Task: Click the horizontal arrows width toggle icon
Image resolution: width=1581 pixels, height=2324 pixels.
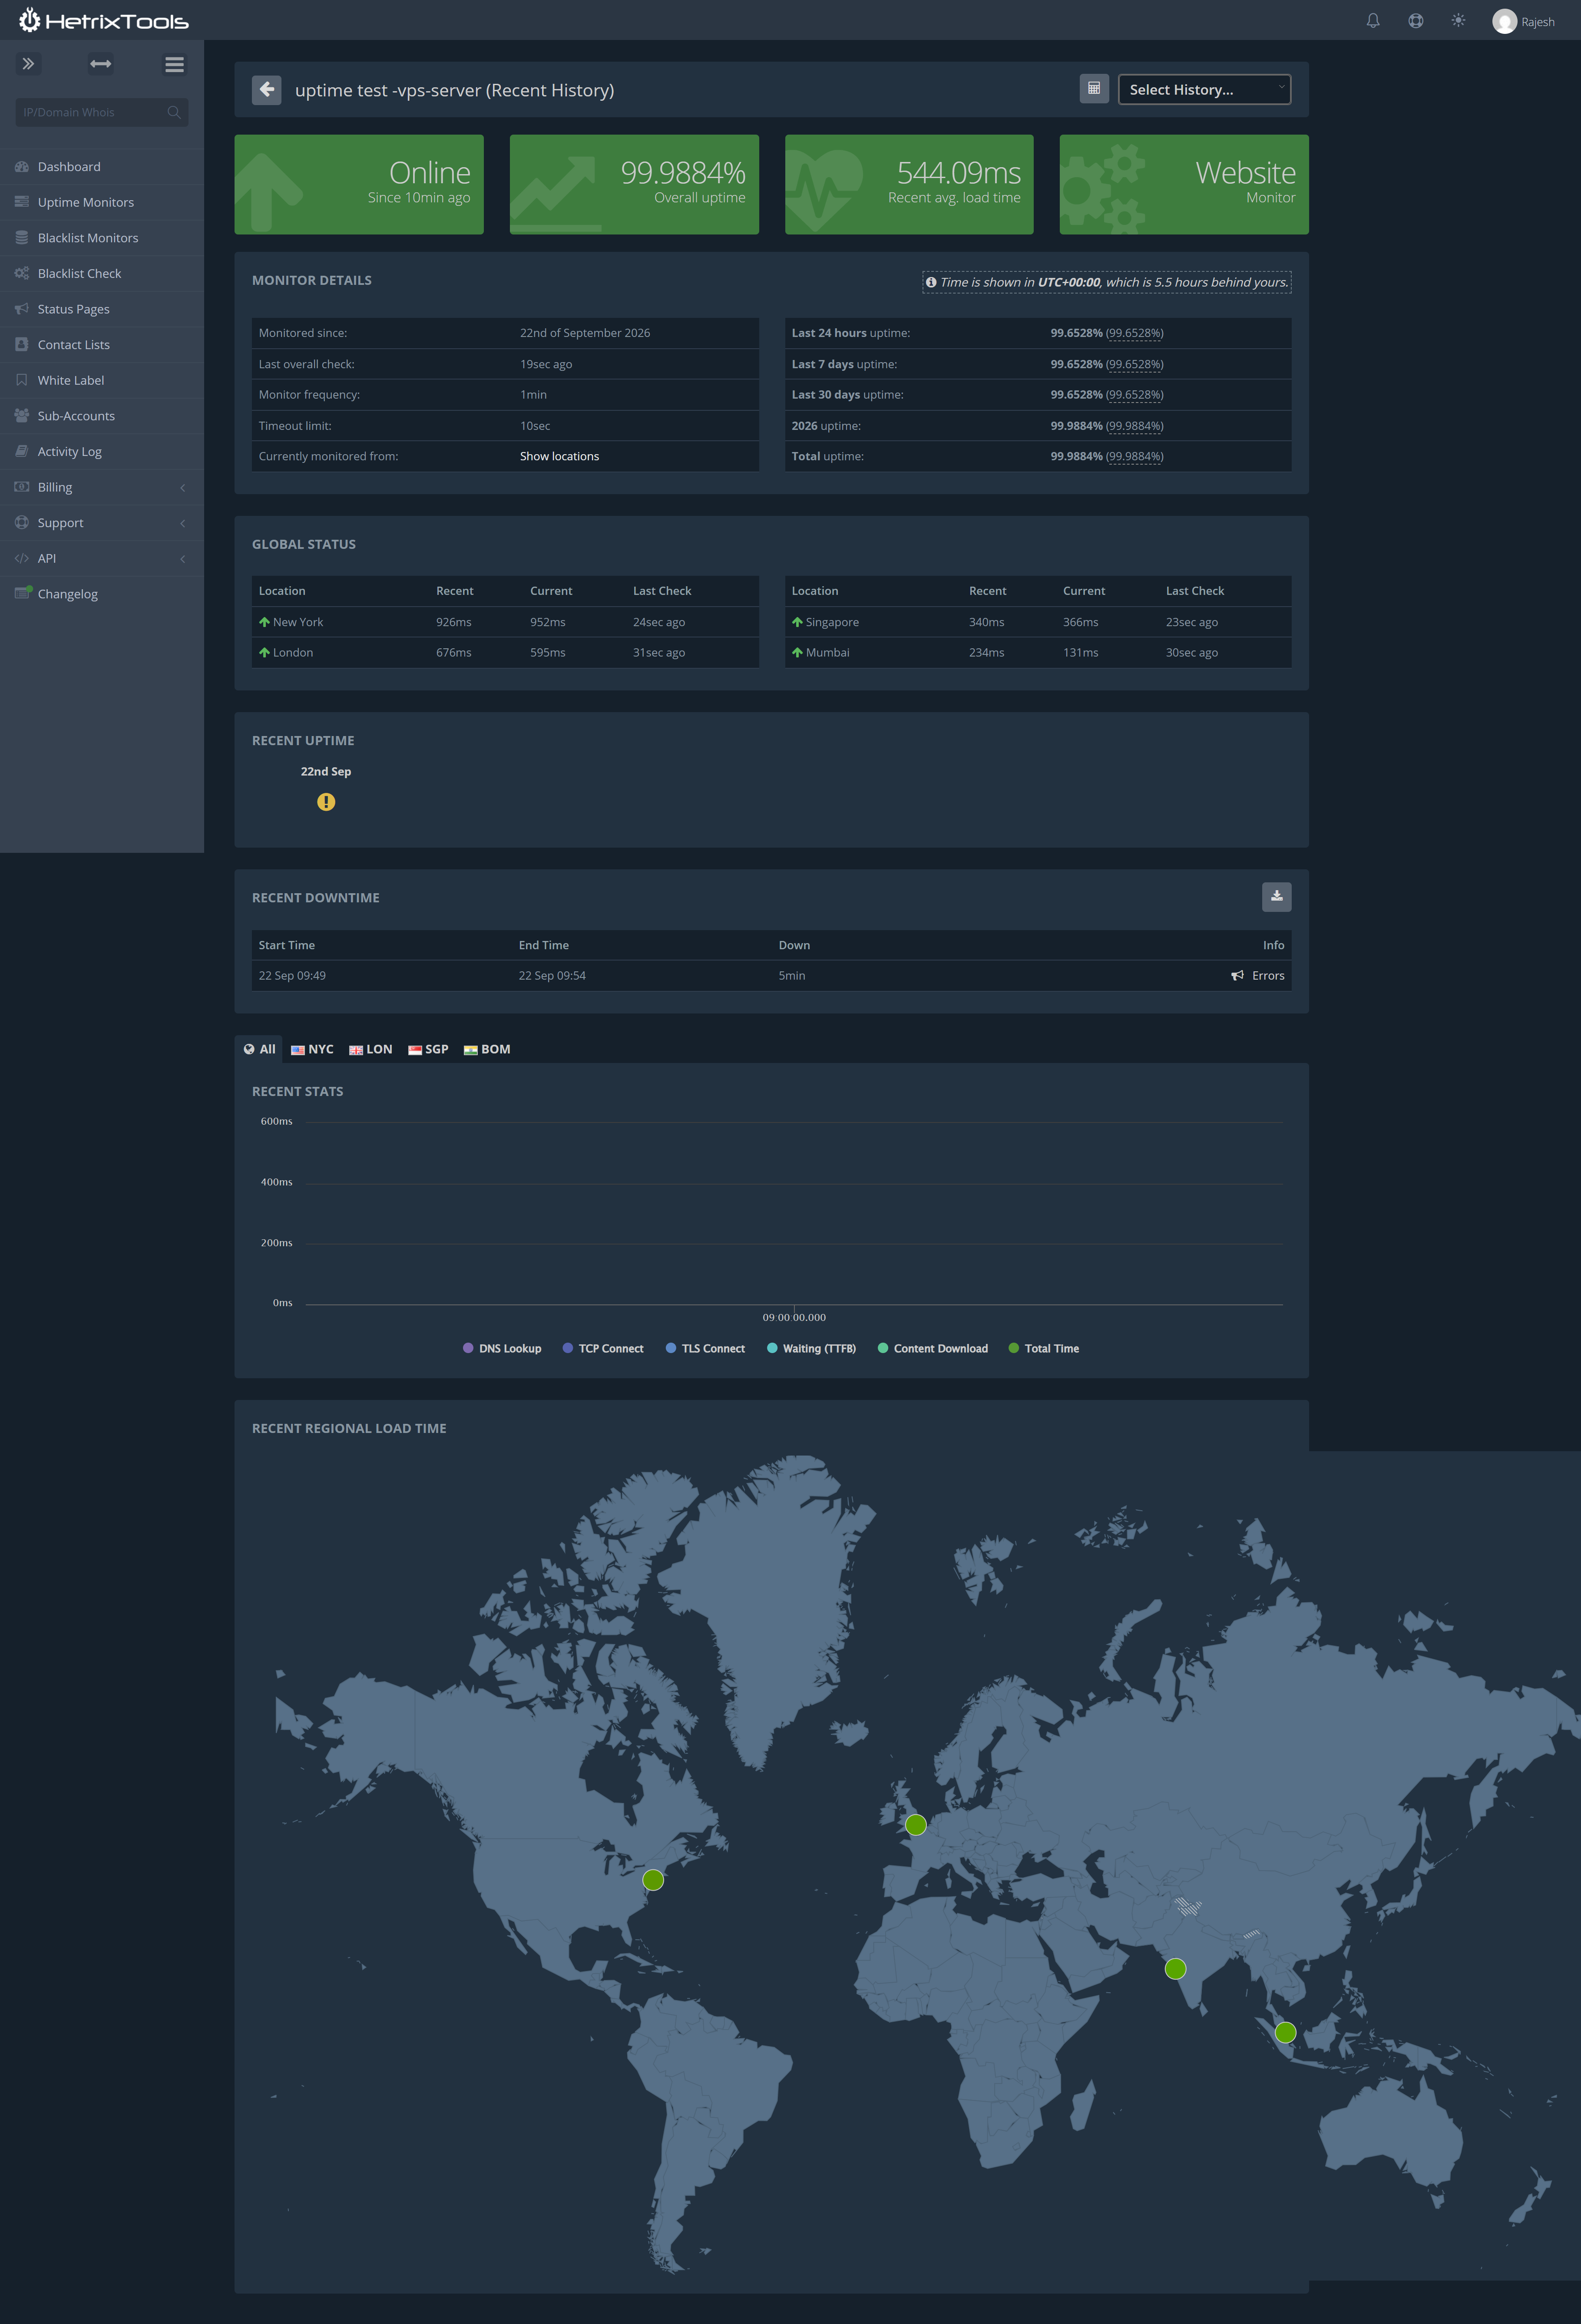Action: [x=101, y=64]
